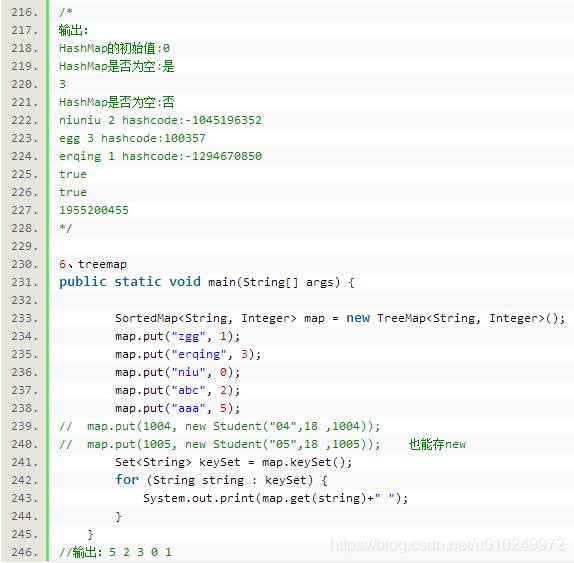Viewport: 574px width, 563px height.
Task: Click 'public static void main' declaration
Action: click(206, 282)
